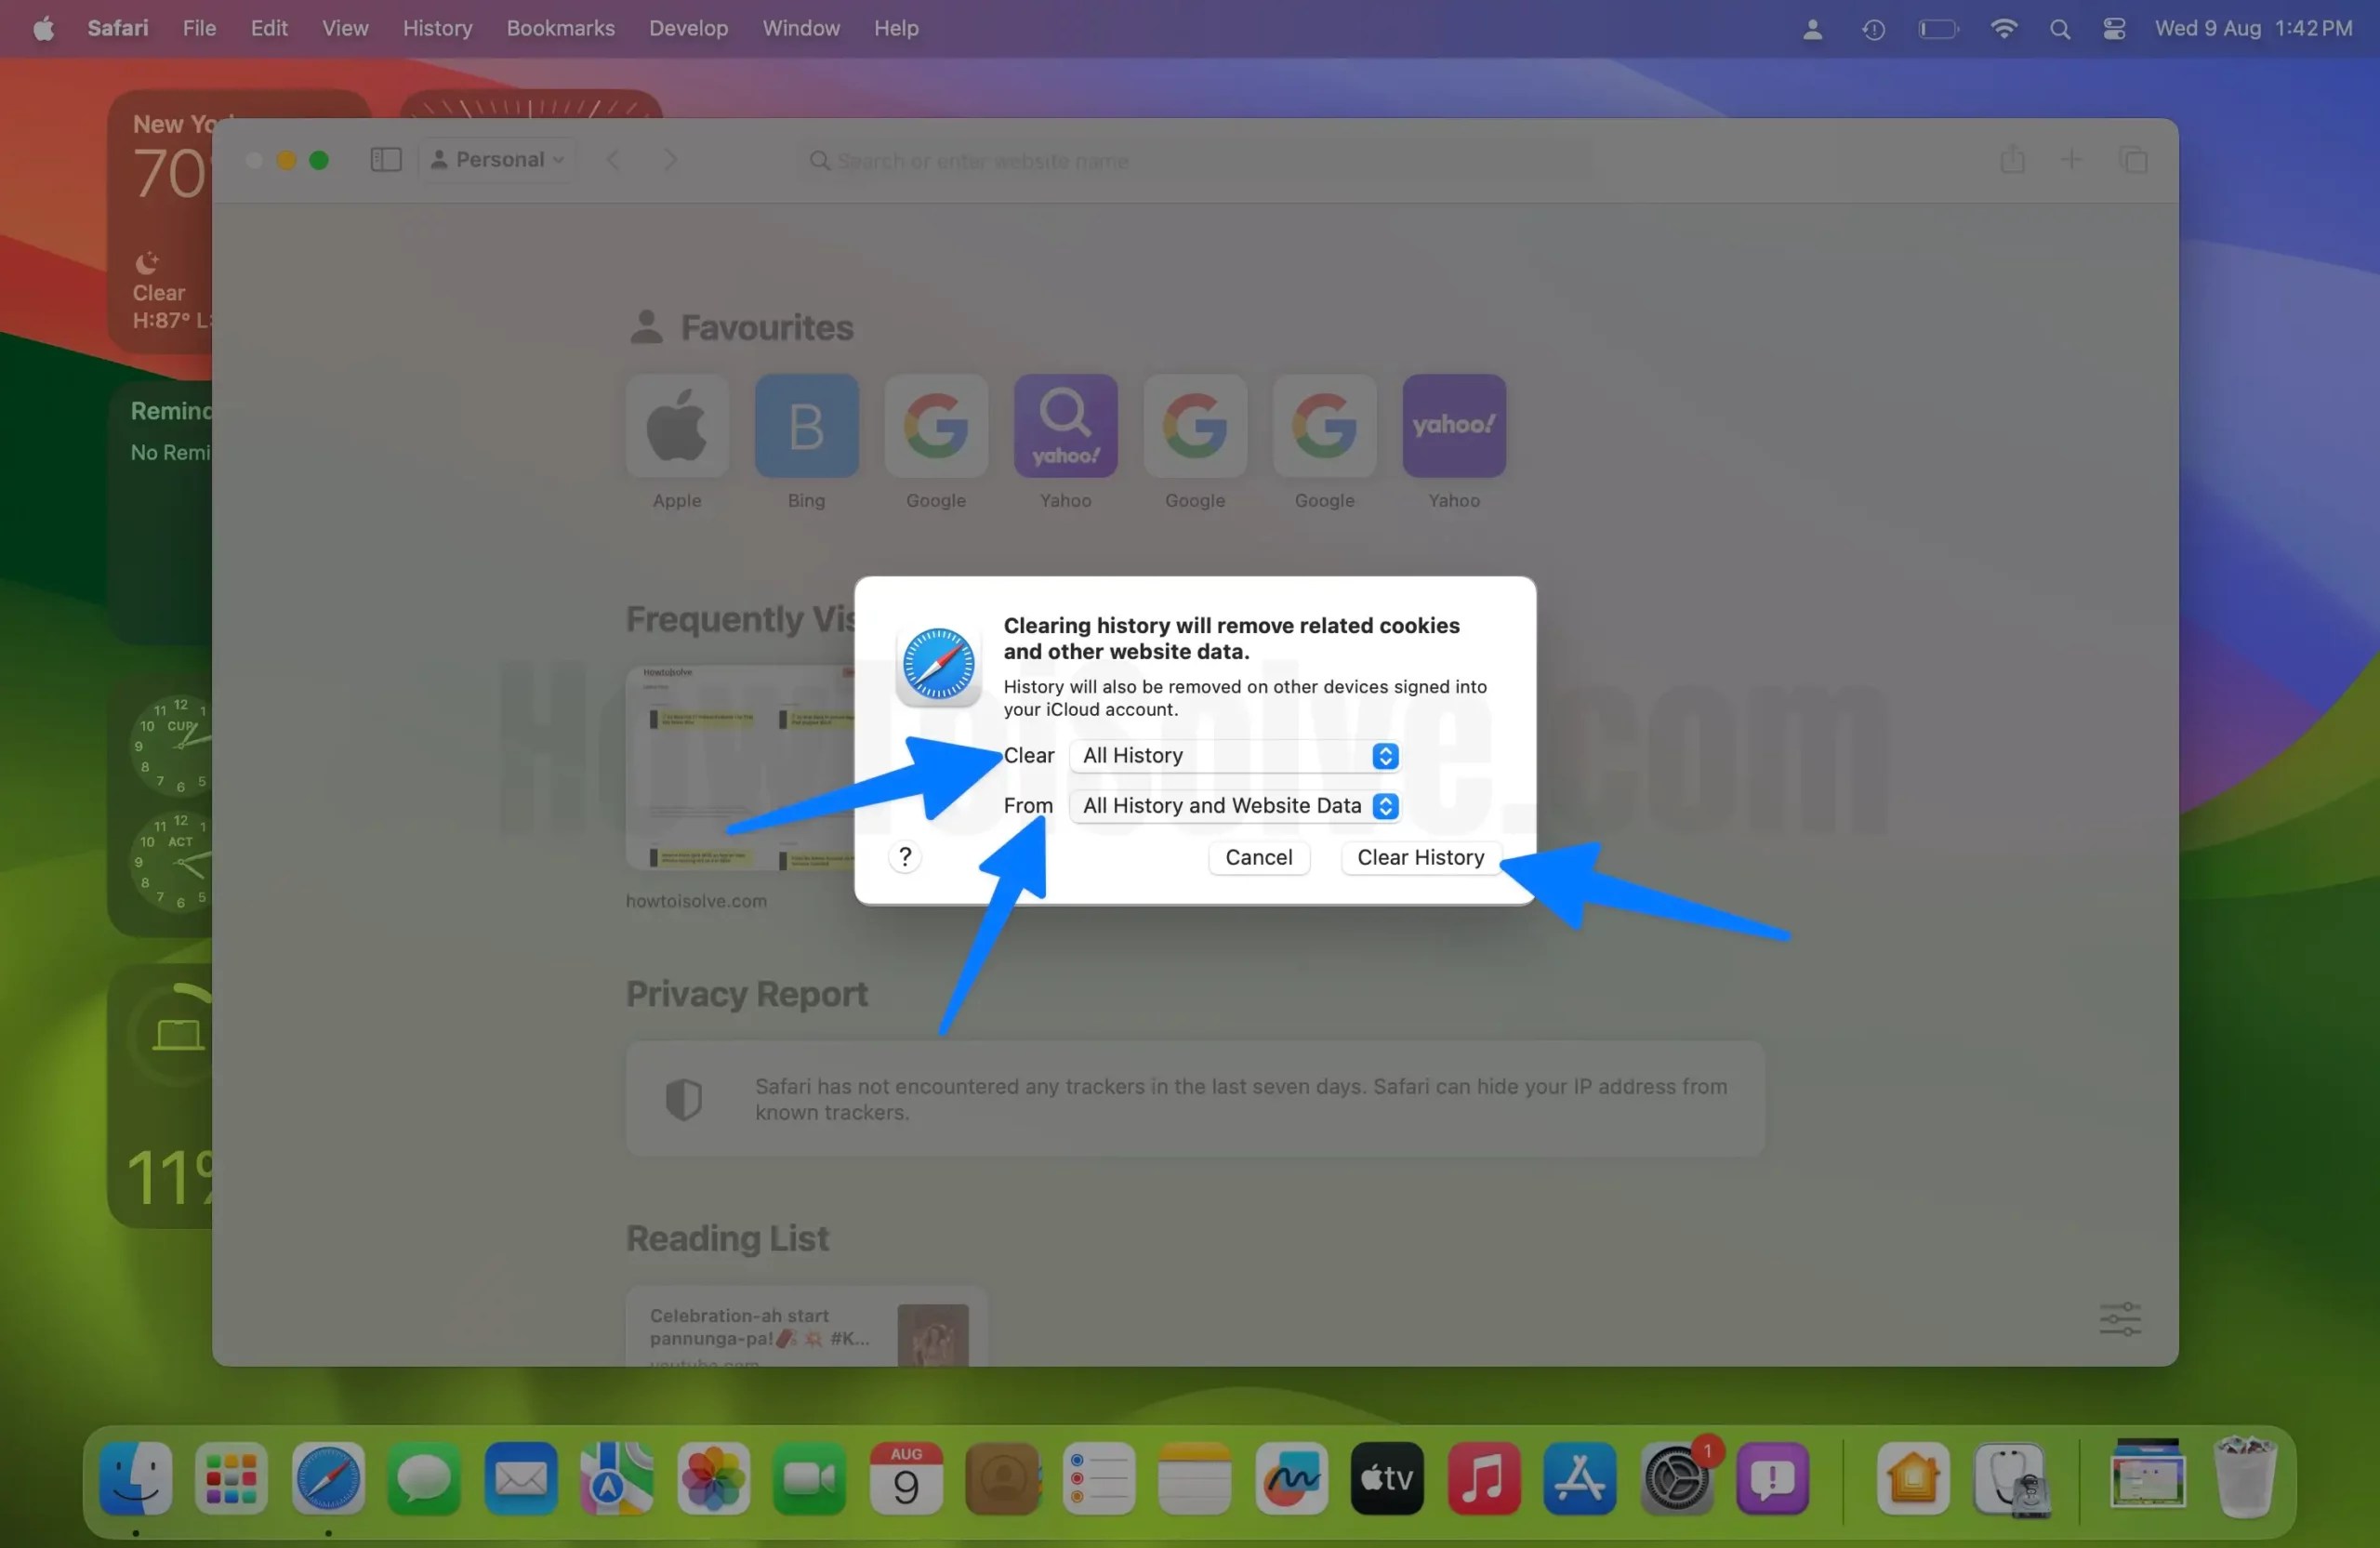This screenshot has height=1548, width=2380.
Task: Open Spotlight search from the menu bar
Action: pyautogui.click(x=2059, y=28)
